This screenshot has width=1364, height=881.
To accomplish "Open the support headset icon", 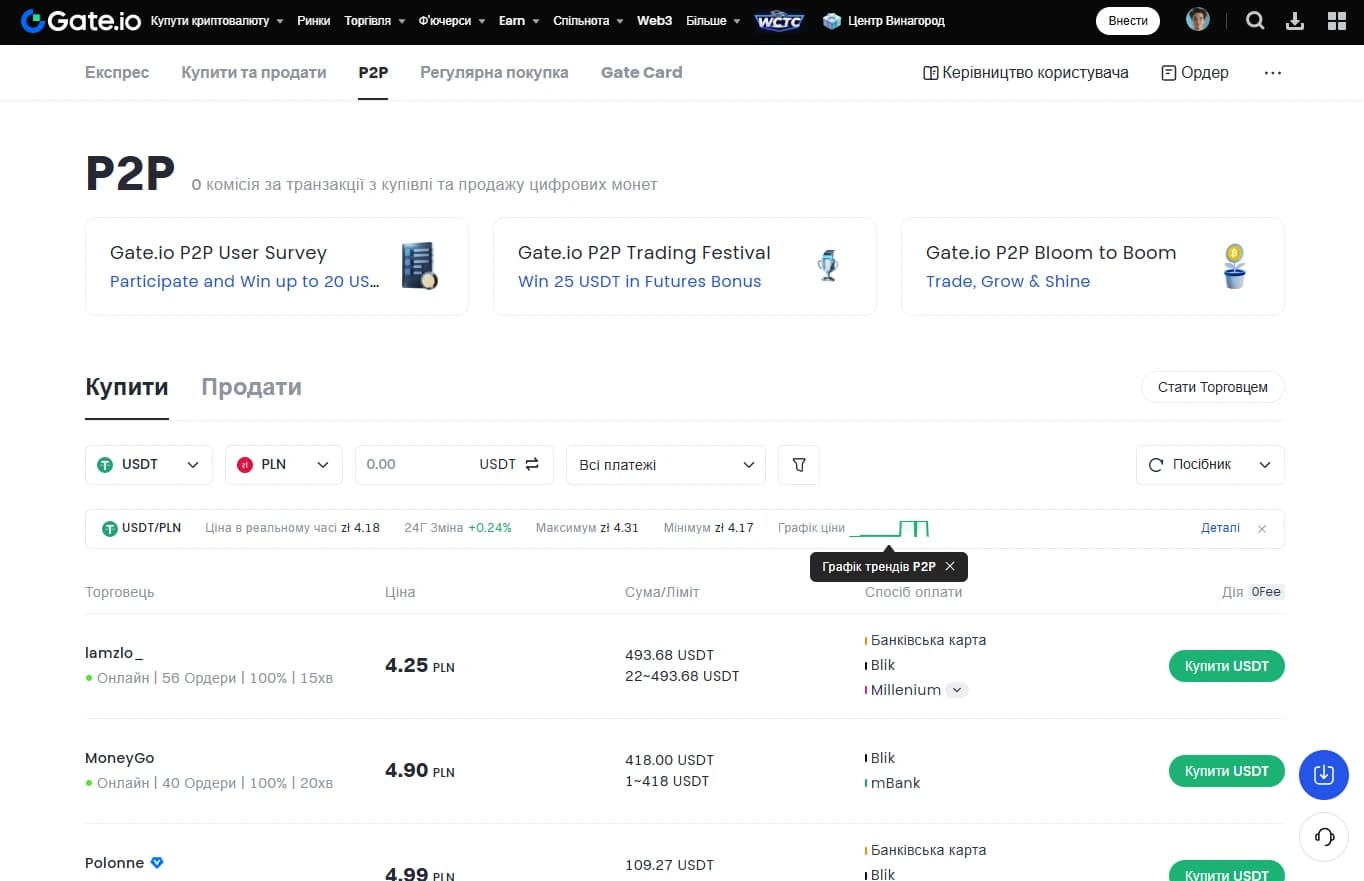I will tap(1324, 837).
